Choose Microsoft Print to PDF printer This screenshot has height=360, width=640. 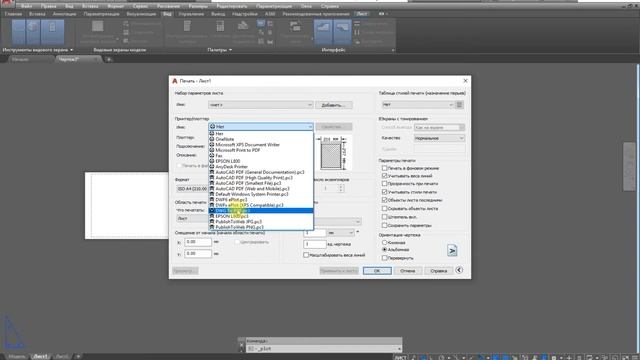(x=238, y=150)
